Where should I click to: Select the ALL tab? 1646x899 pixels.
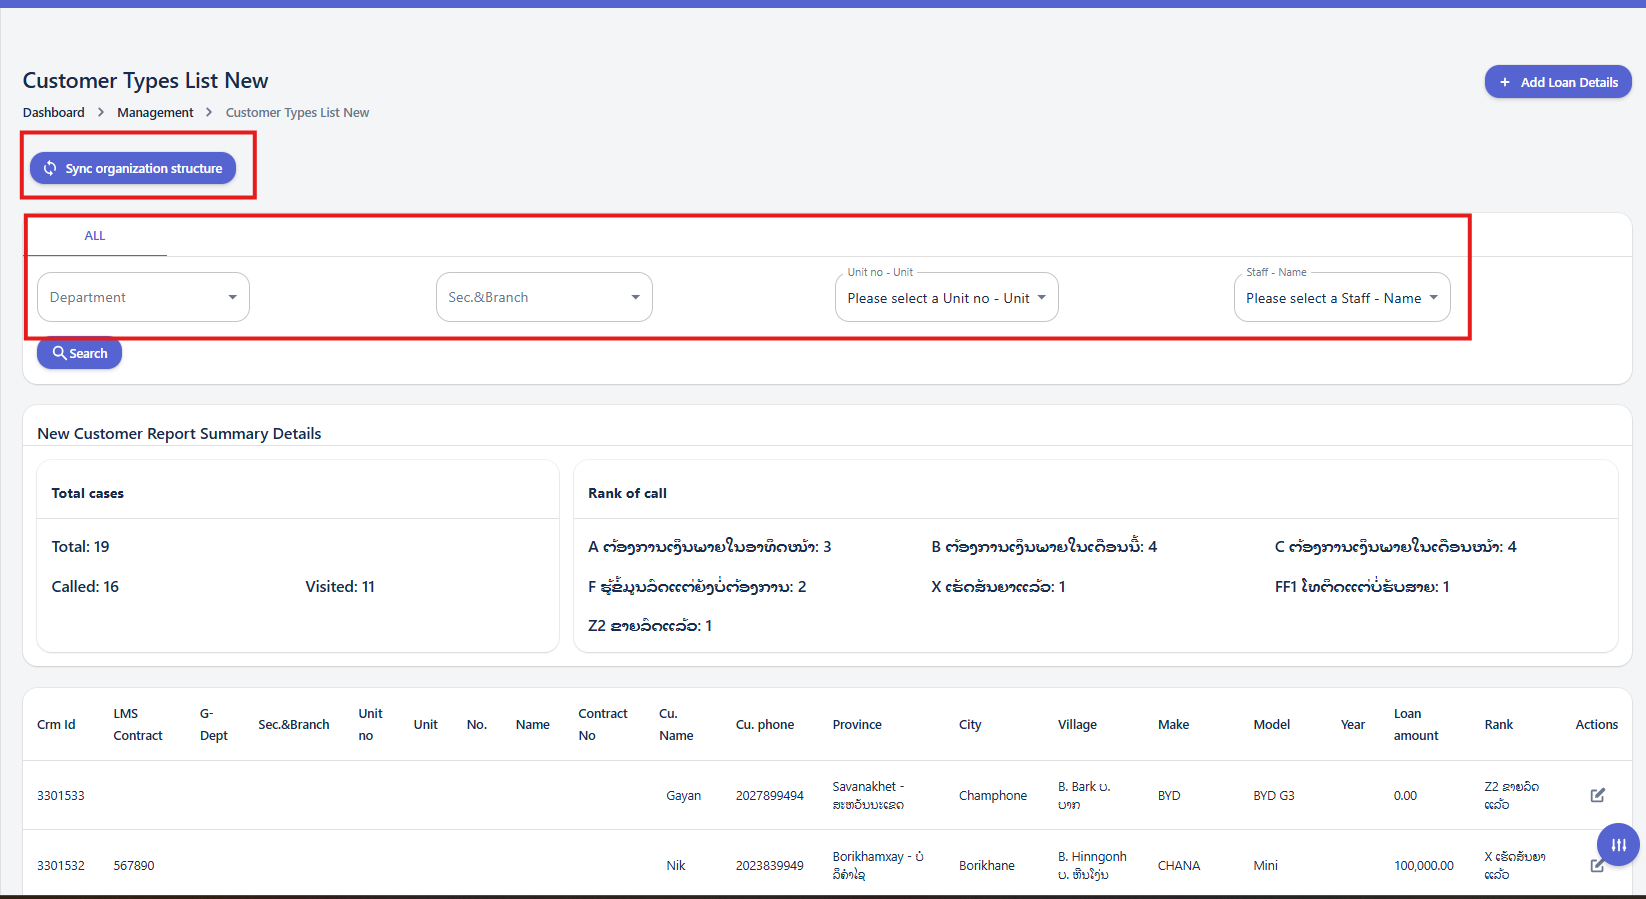95,236
